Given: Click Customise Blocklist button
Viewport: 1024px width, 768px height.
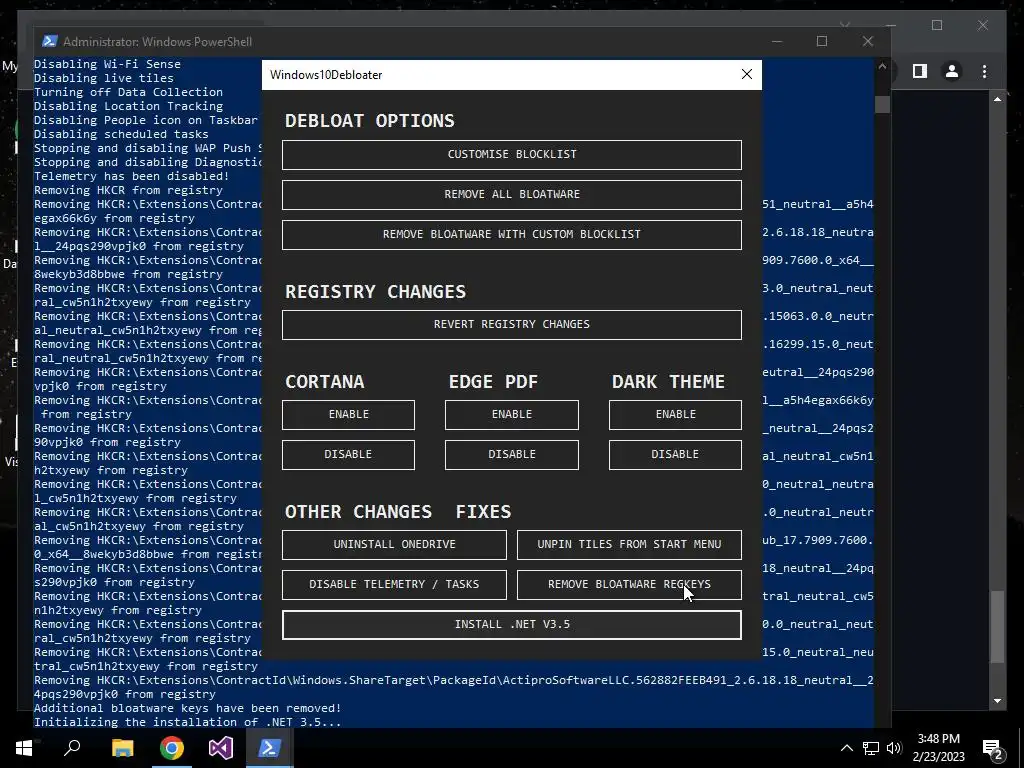Looking at the screenshot, I should click(512, 155).
